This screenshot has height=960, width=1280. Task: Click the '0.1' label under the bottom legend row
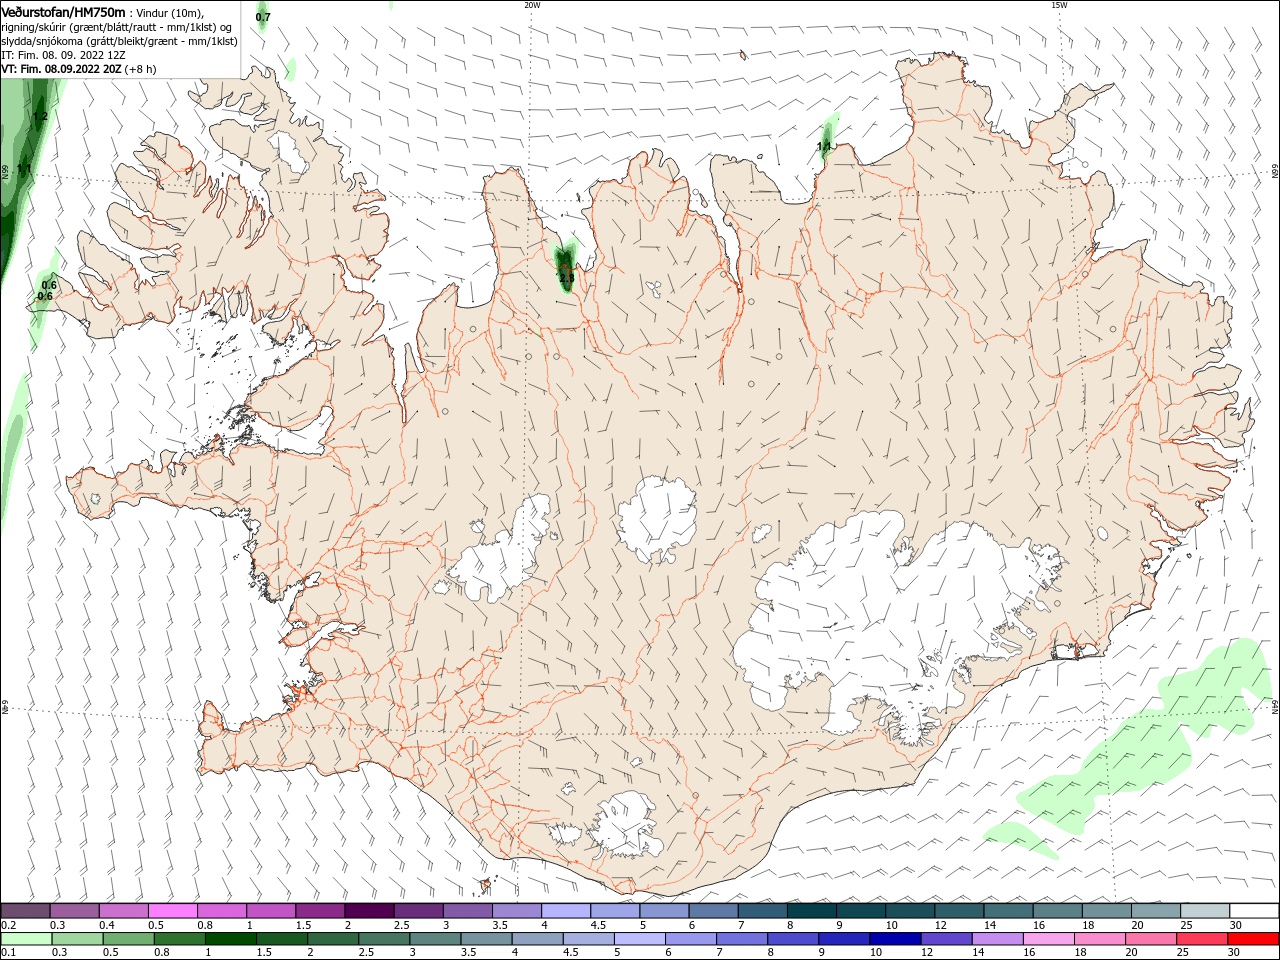pos(9,952)
